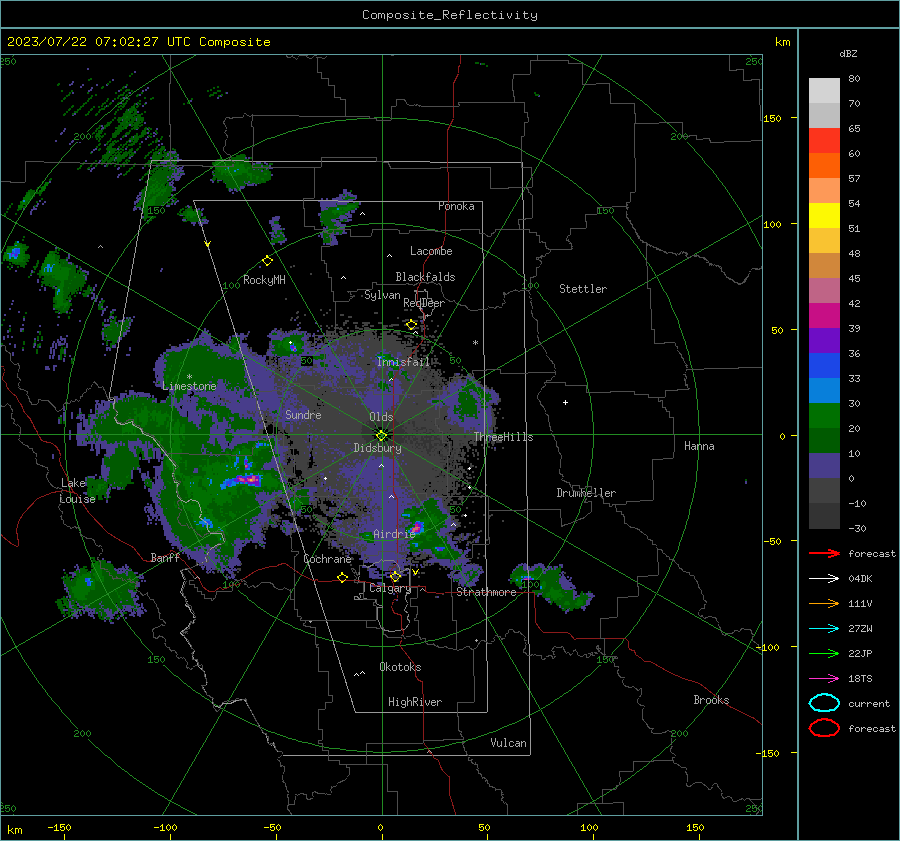Pick the magenta 39–42 dBZ legend swatch
This screenshot has height=841, width=900.
tap(824, 316)
